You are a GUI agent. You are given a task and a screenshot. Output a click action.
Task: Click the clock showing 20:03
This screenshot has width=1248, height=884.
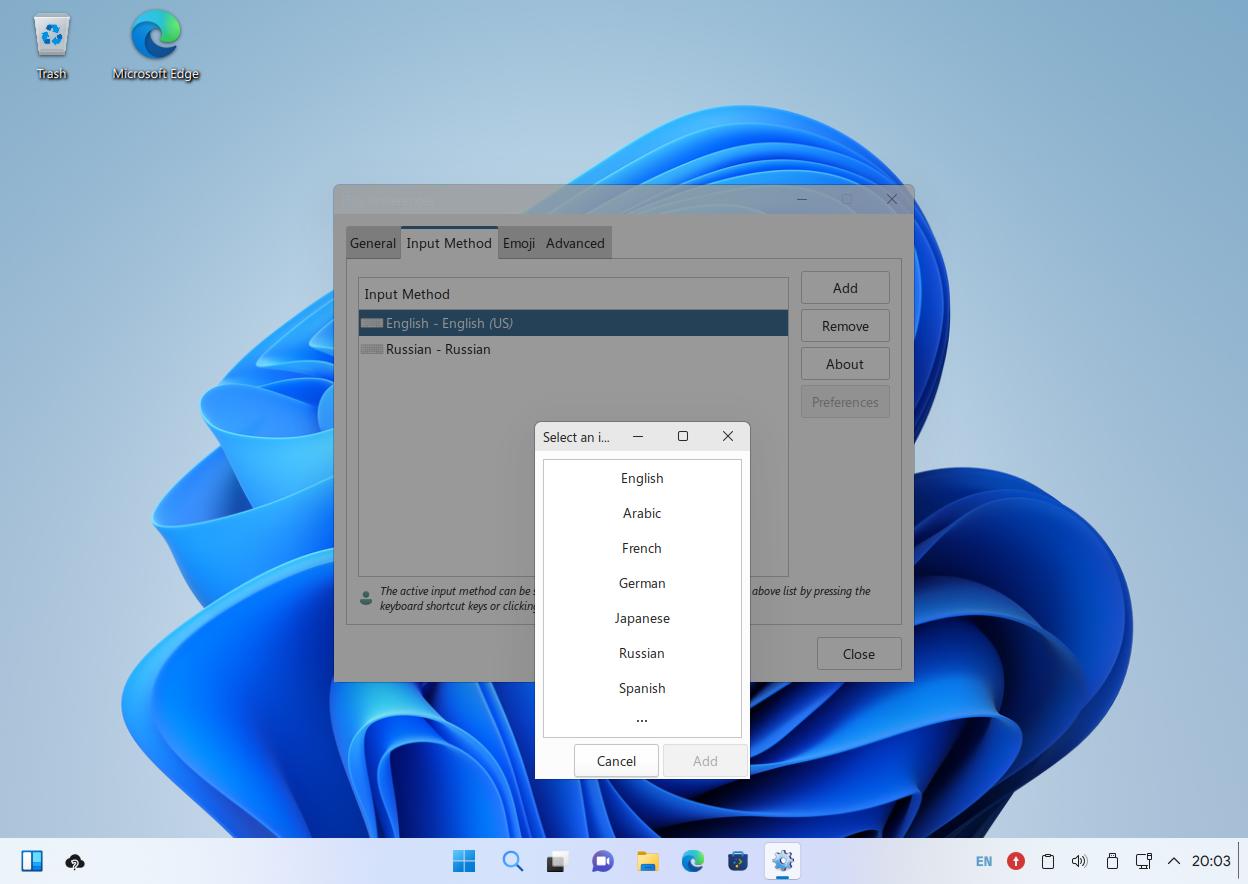[x=1211, y=861]
